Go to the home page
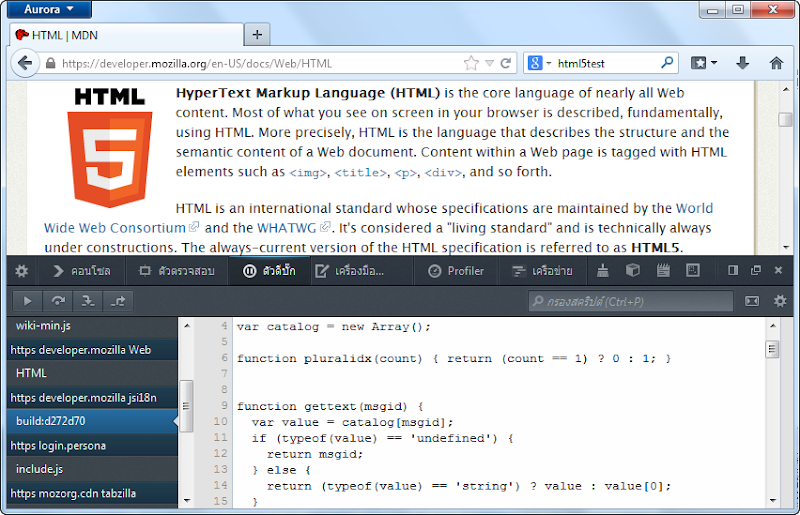Image resolution: width=800 pixels, height=515 pixels. point(776,63)
